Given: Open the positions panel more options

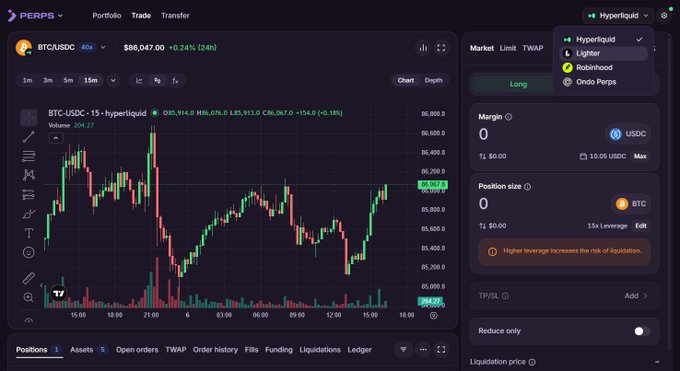Looking at the screenshot, I should click(423, 350).
